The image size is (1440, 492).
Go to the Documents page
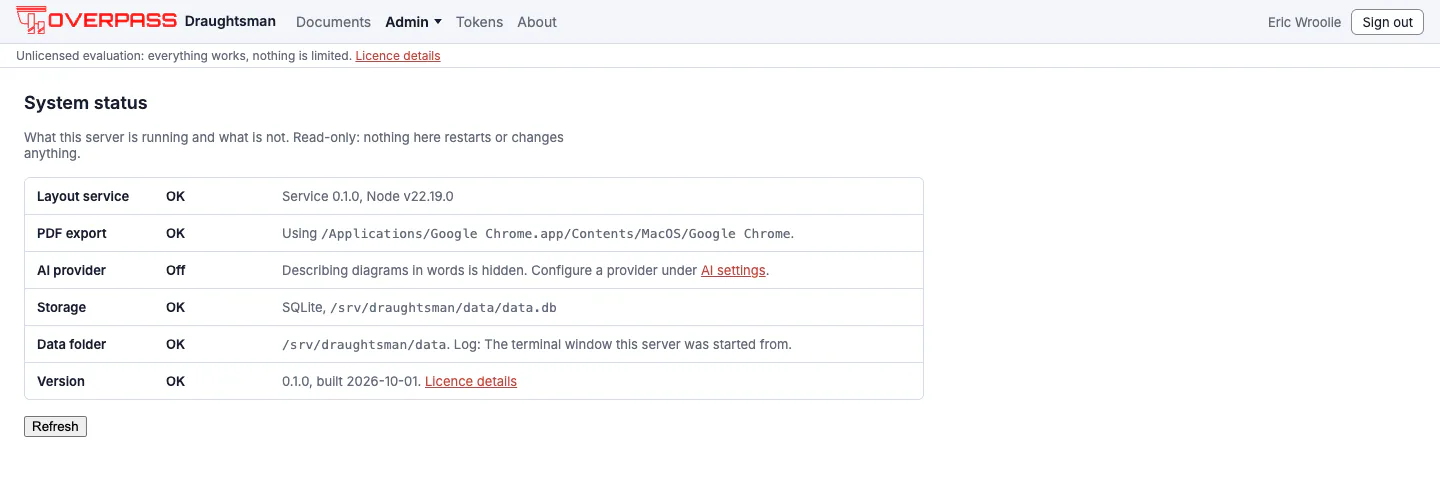[333, 22]
